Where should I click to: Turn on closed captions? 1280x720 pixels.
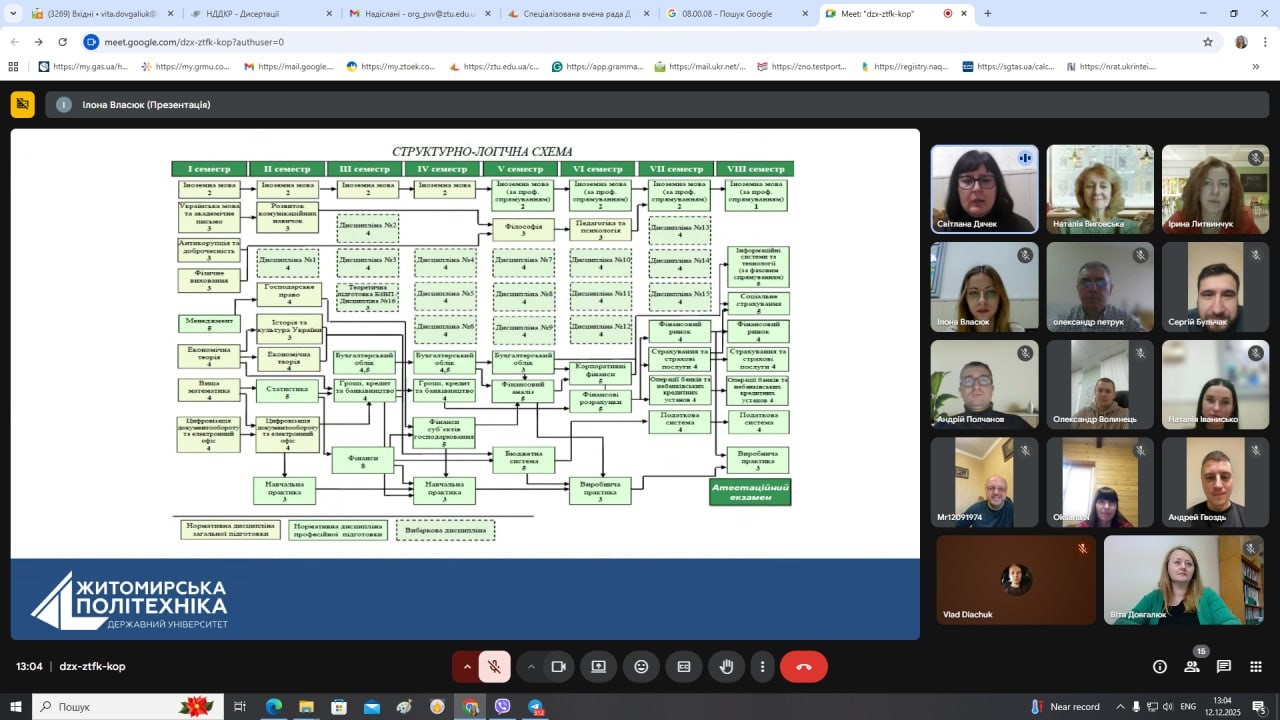684,667
